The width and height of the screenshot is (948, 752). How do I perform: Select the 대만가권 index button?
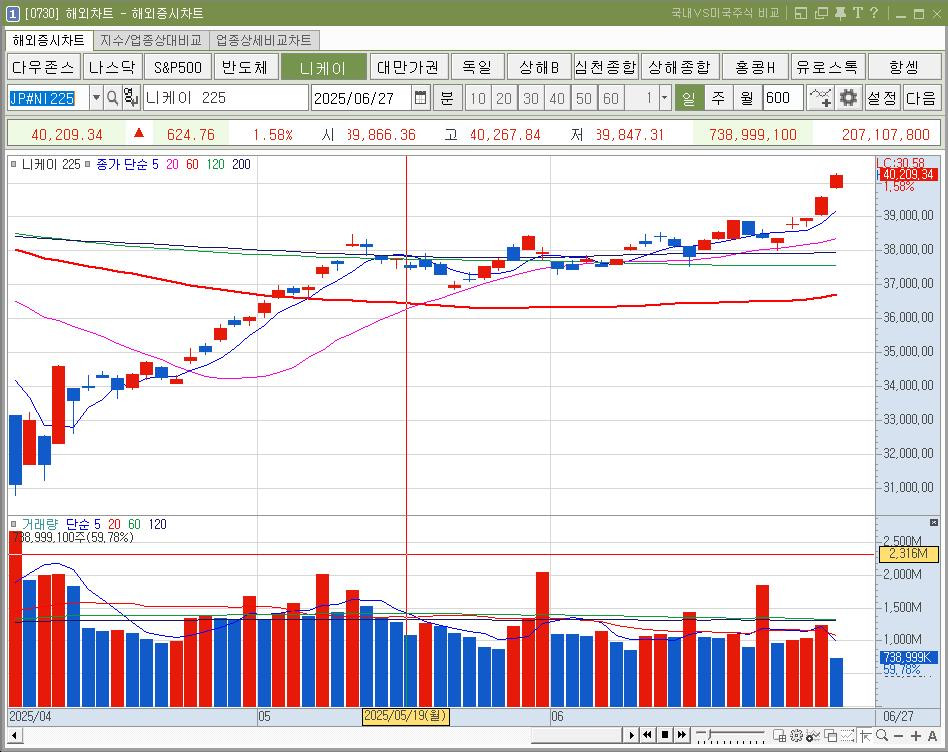[x=408, y=66]
